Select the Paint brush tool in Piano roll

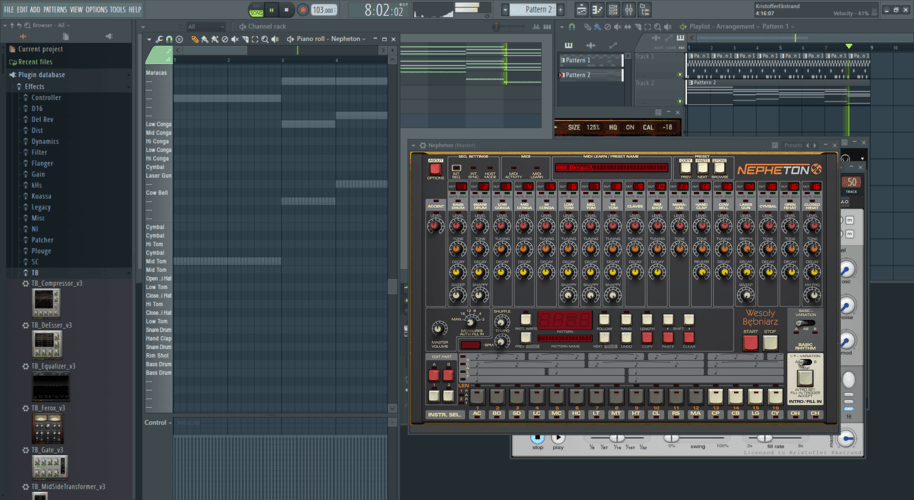tap(205, 39)
